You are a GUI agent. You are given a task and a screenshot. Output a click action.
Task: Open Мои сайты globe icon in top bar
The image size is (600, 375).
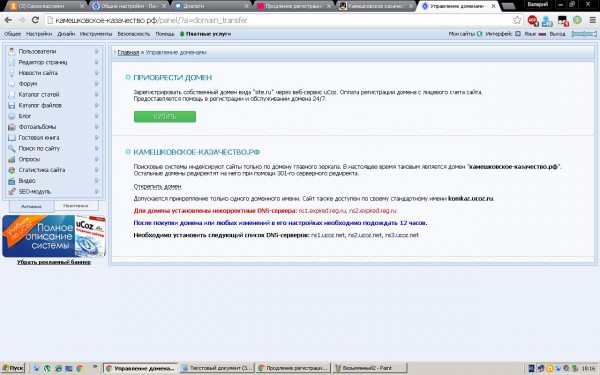click(x=479, y=34)
